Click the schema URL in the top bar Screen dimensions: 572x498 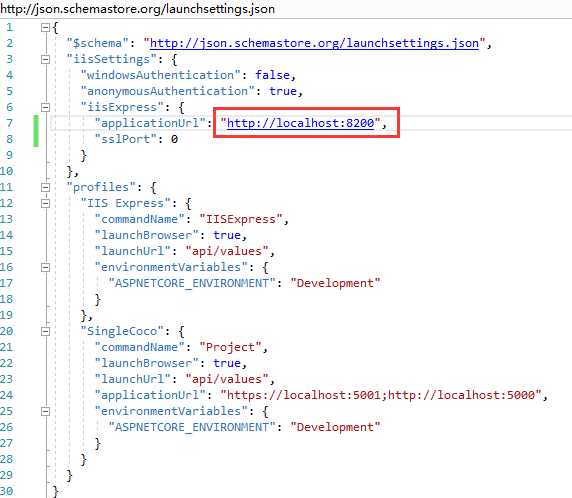click(138, 9)
